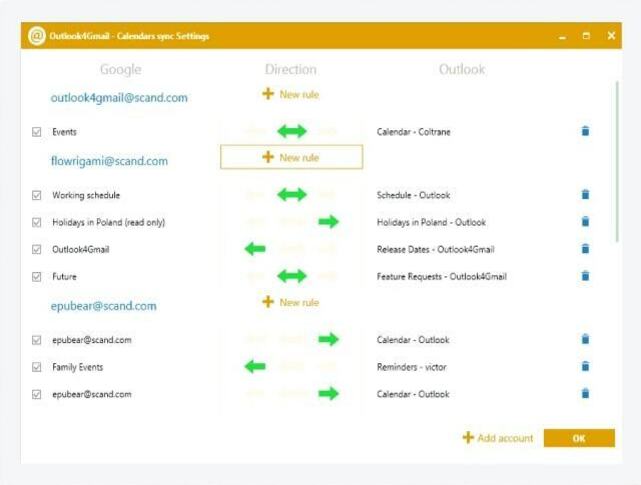Minimize the Calendars sync Settings window

tap(563, 36)
